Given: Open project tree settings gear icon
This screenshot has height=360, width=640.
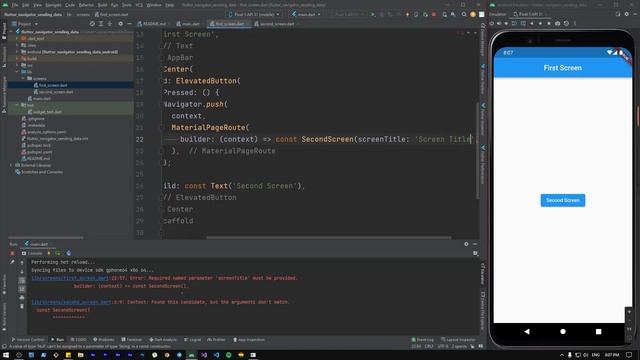Looking at the screenshot, I should coord(120,24).
